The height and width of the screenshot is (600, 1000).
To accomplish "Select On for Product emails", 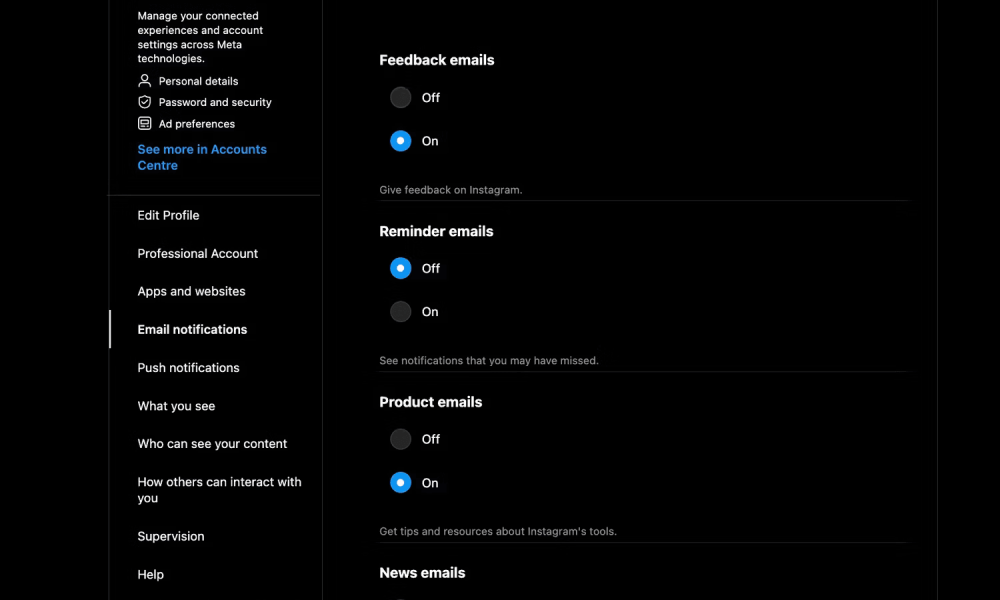I will pyautogui.click(x=401, y=483).
